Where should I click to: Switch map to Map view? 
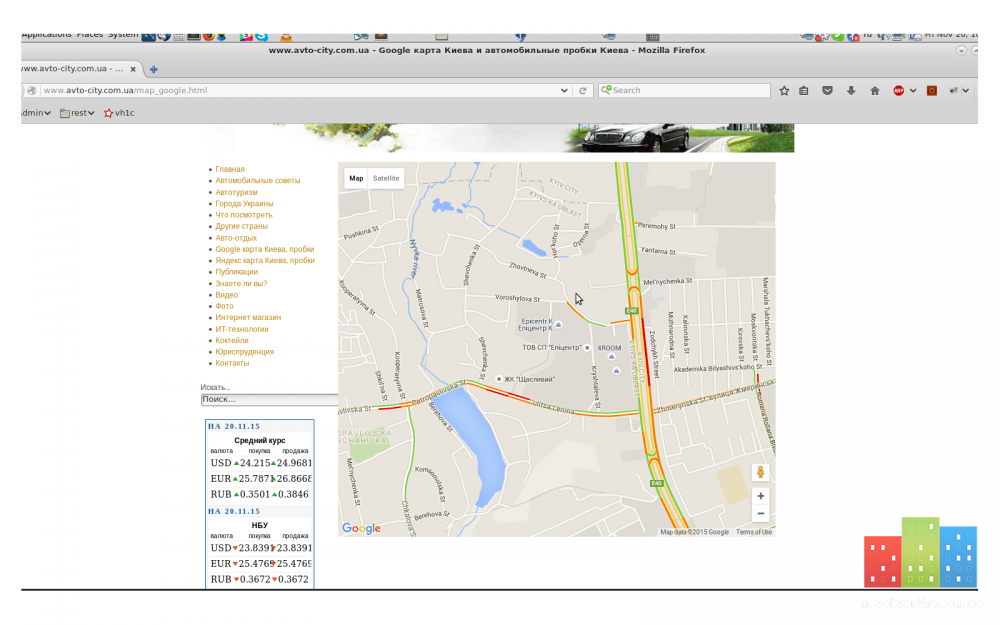click(x=356, y=179)
